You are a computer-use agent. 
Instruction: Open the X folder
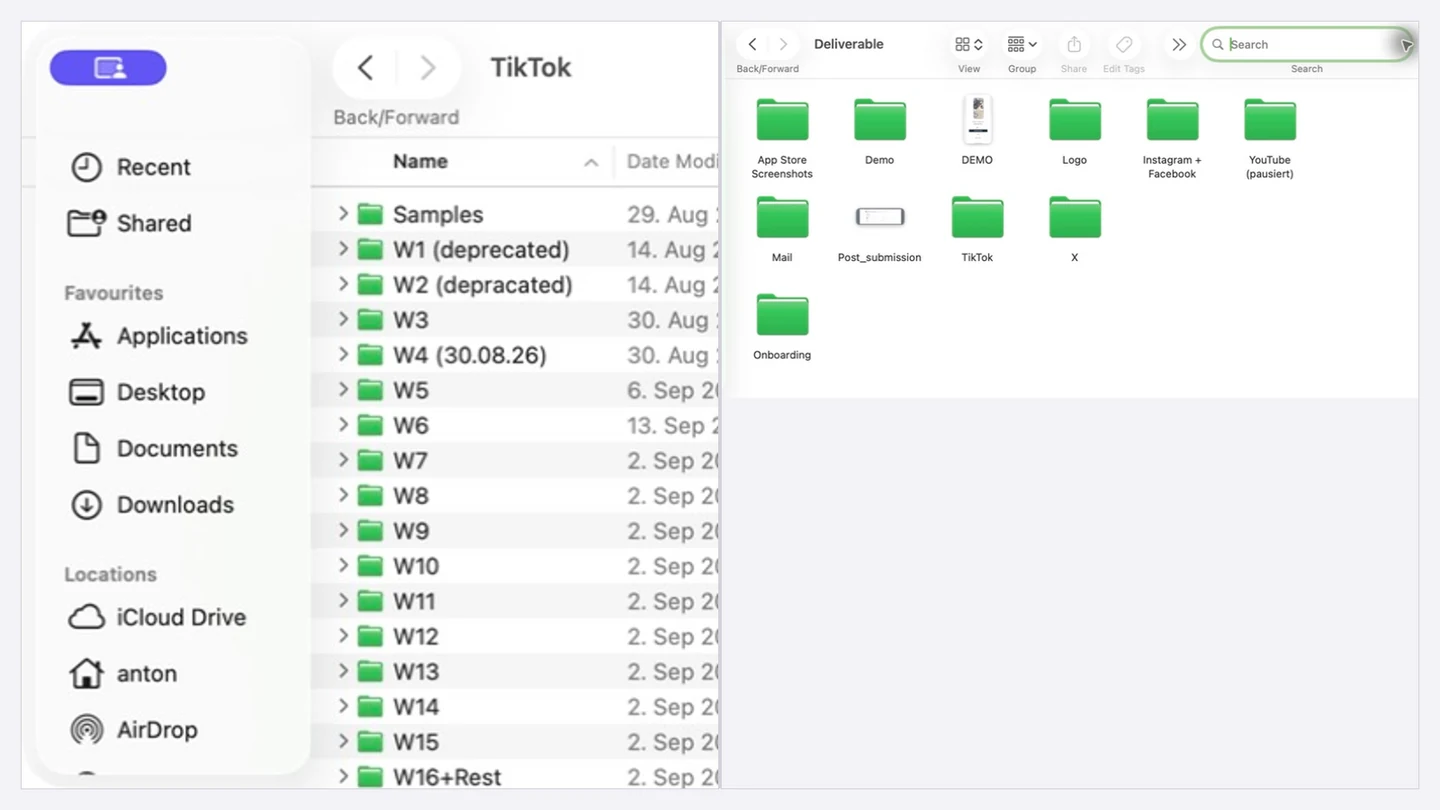click(1075, 229)
